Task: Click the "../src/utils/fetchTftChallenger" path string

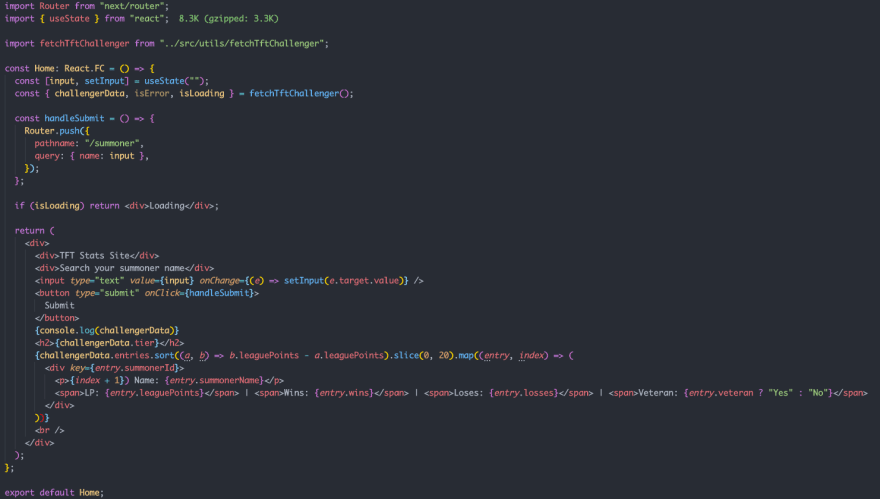Action: [241, 43]
